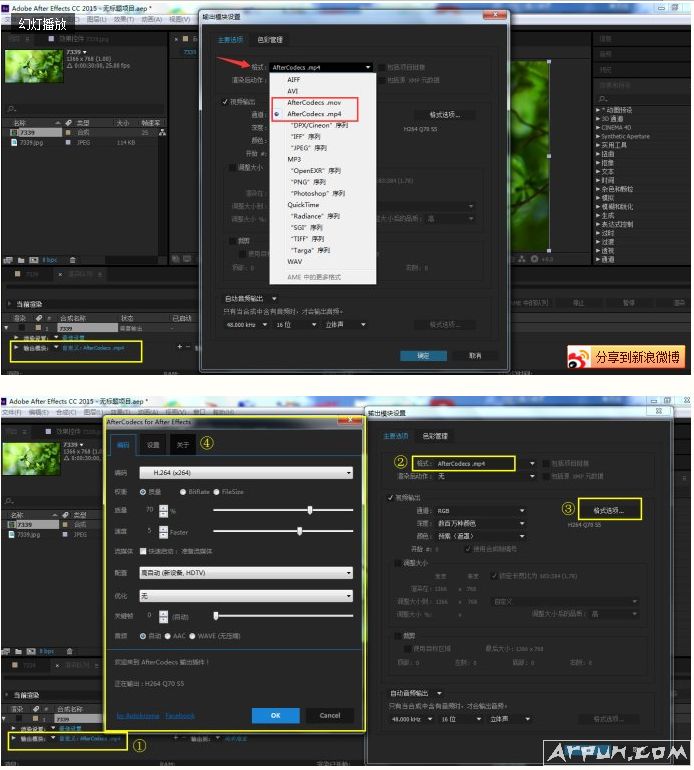Image resolution: width=694 pixels, height=770 pixels.
Task: Click interpret footage icon in top screenshot's project panel
Action: tap(8, 260)
